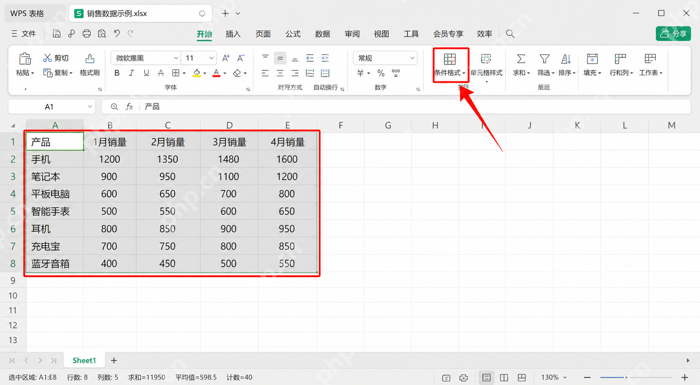Screen dimensions: 700x385
Task: Align text right
Action: 295,73
